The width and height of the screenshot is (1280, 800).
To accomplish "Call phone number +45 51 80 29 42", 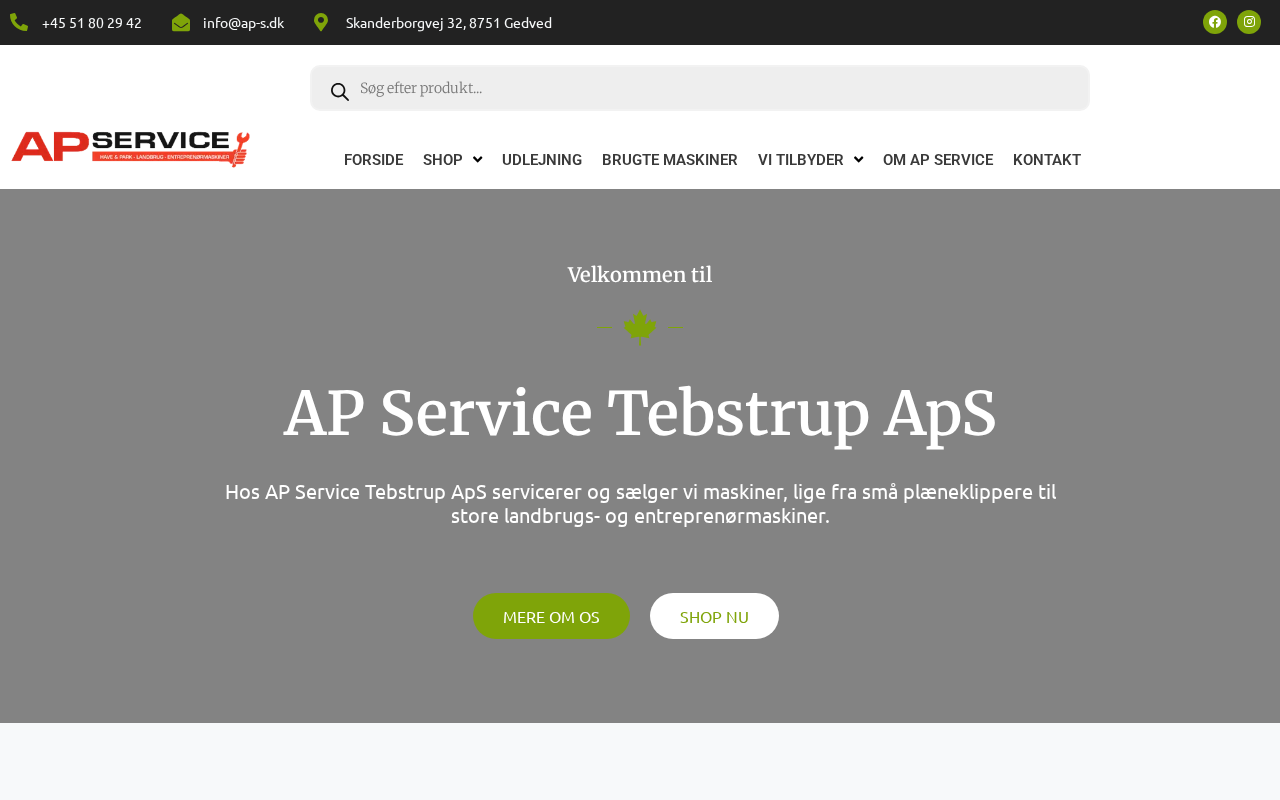I will 92,22.
